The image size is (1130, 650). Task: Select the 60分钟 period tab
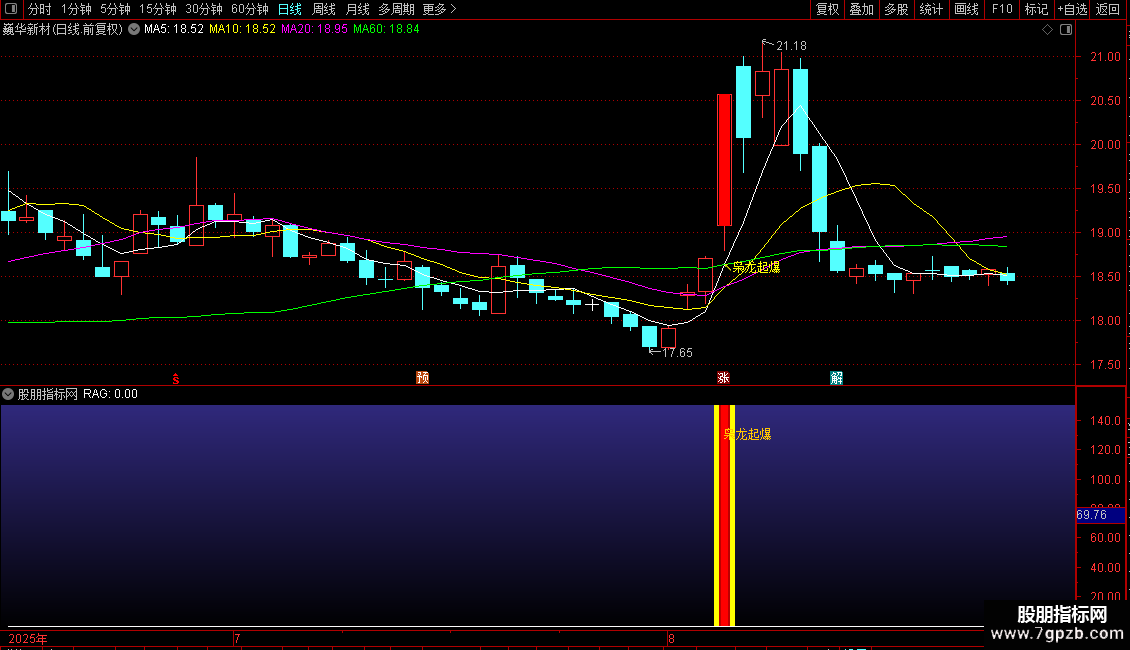pos(249,9)
